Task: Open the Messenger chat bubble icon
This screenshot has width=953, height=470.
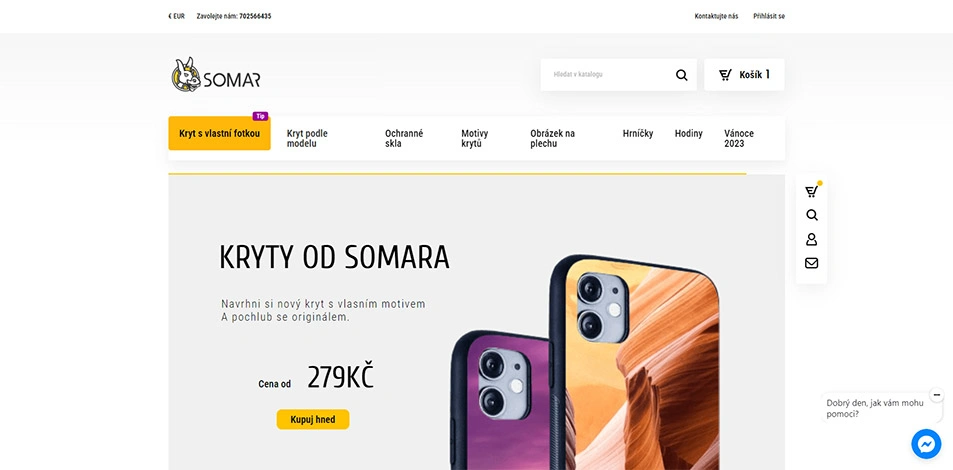Action: (926, 444)
